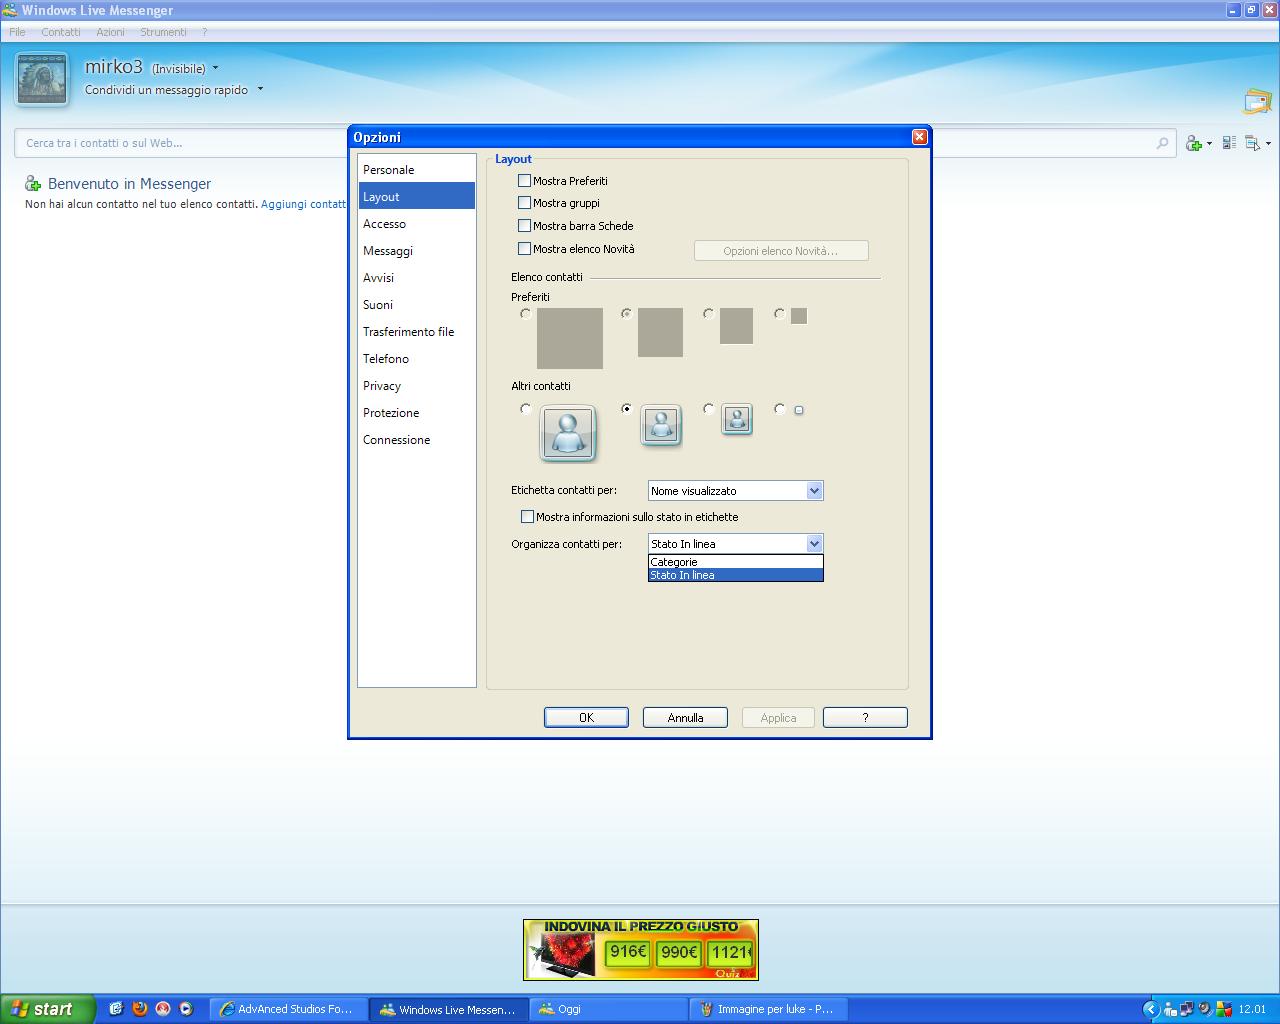Click the search magnifier icon

pyautogui.click(x=1162, y=143)
